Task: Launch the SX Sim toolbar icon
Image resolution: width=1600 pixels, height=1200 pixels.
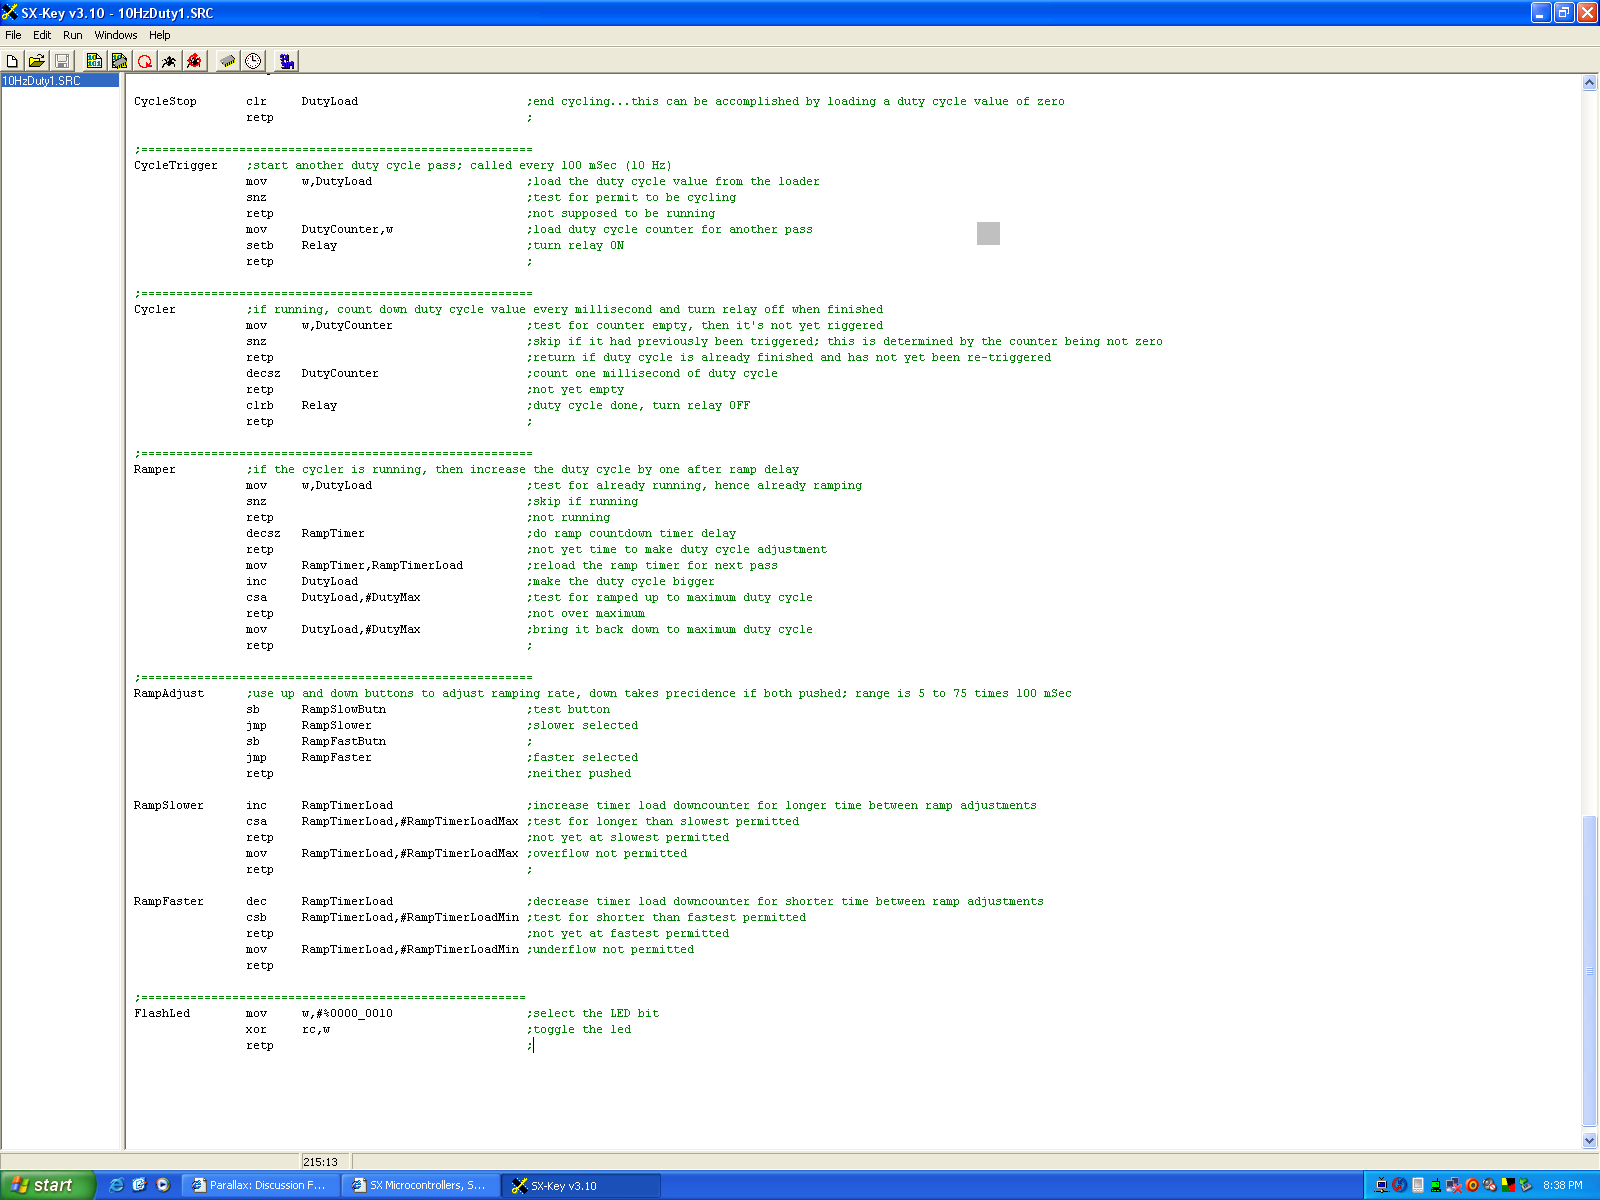Action: click(287, 61)
